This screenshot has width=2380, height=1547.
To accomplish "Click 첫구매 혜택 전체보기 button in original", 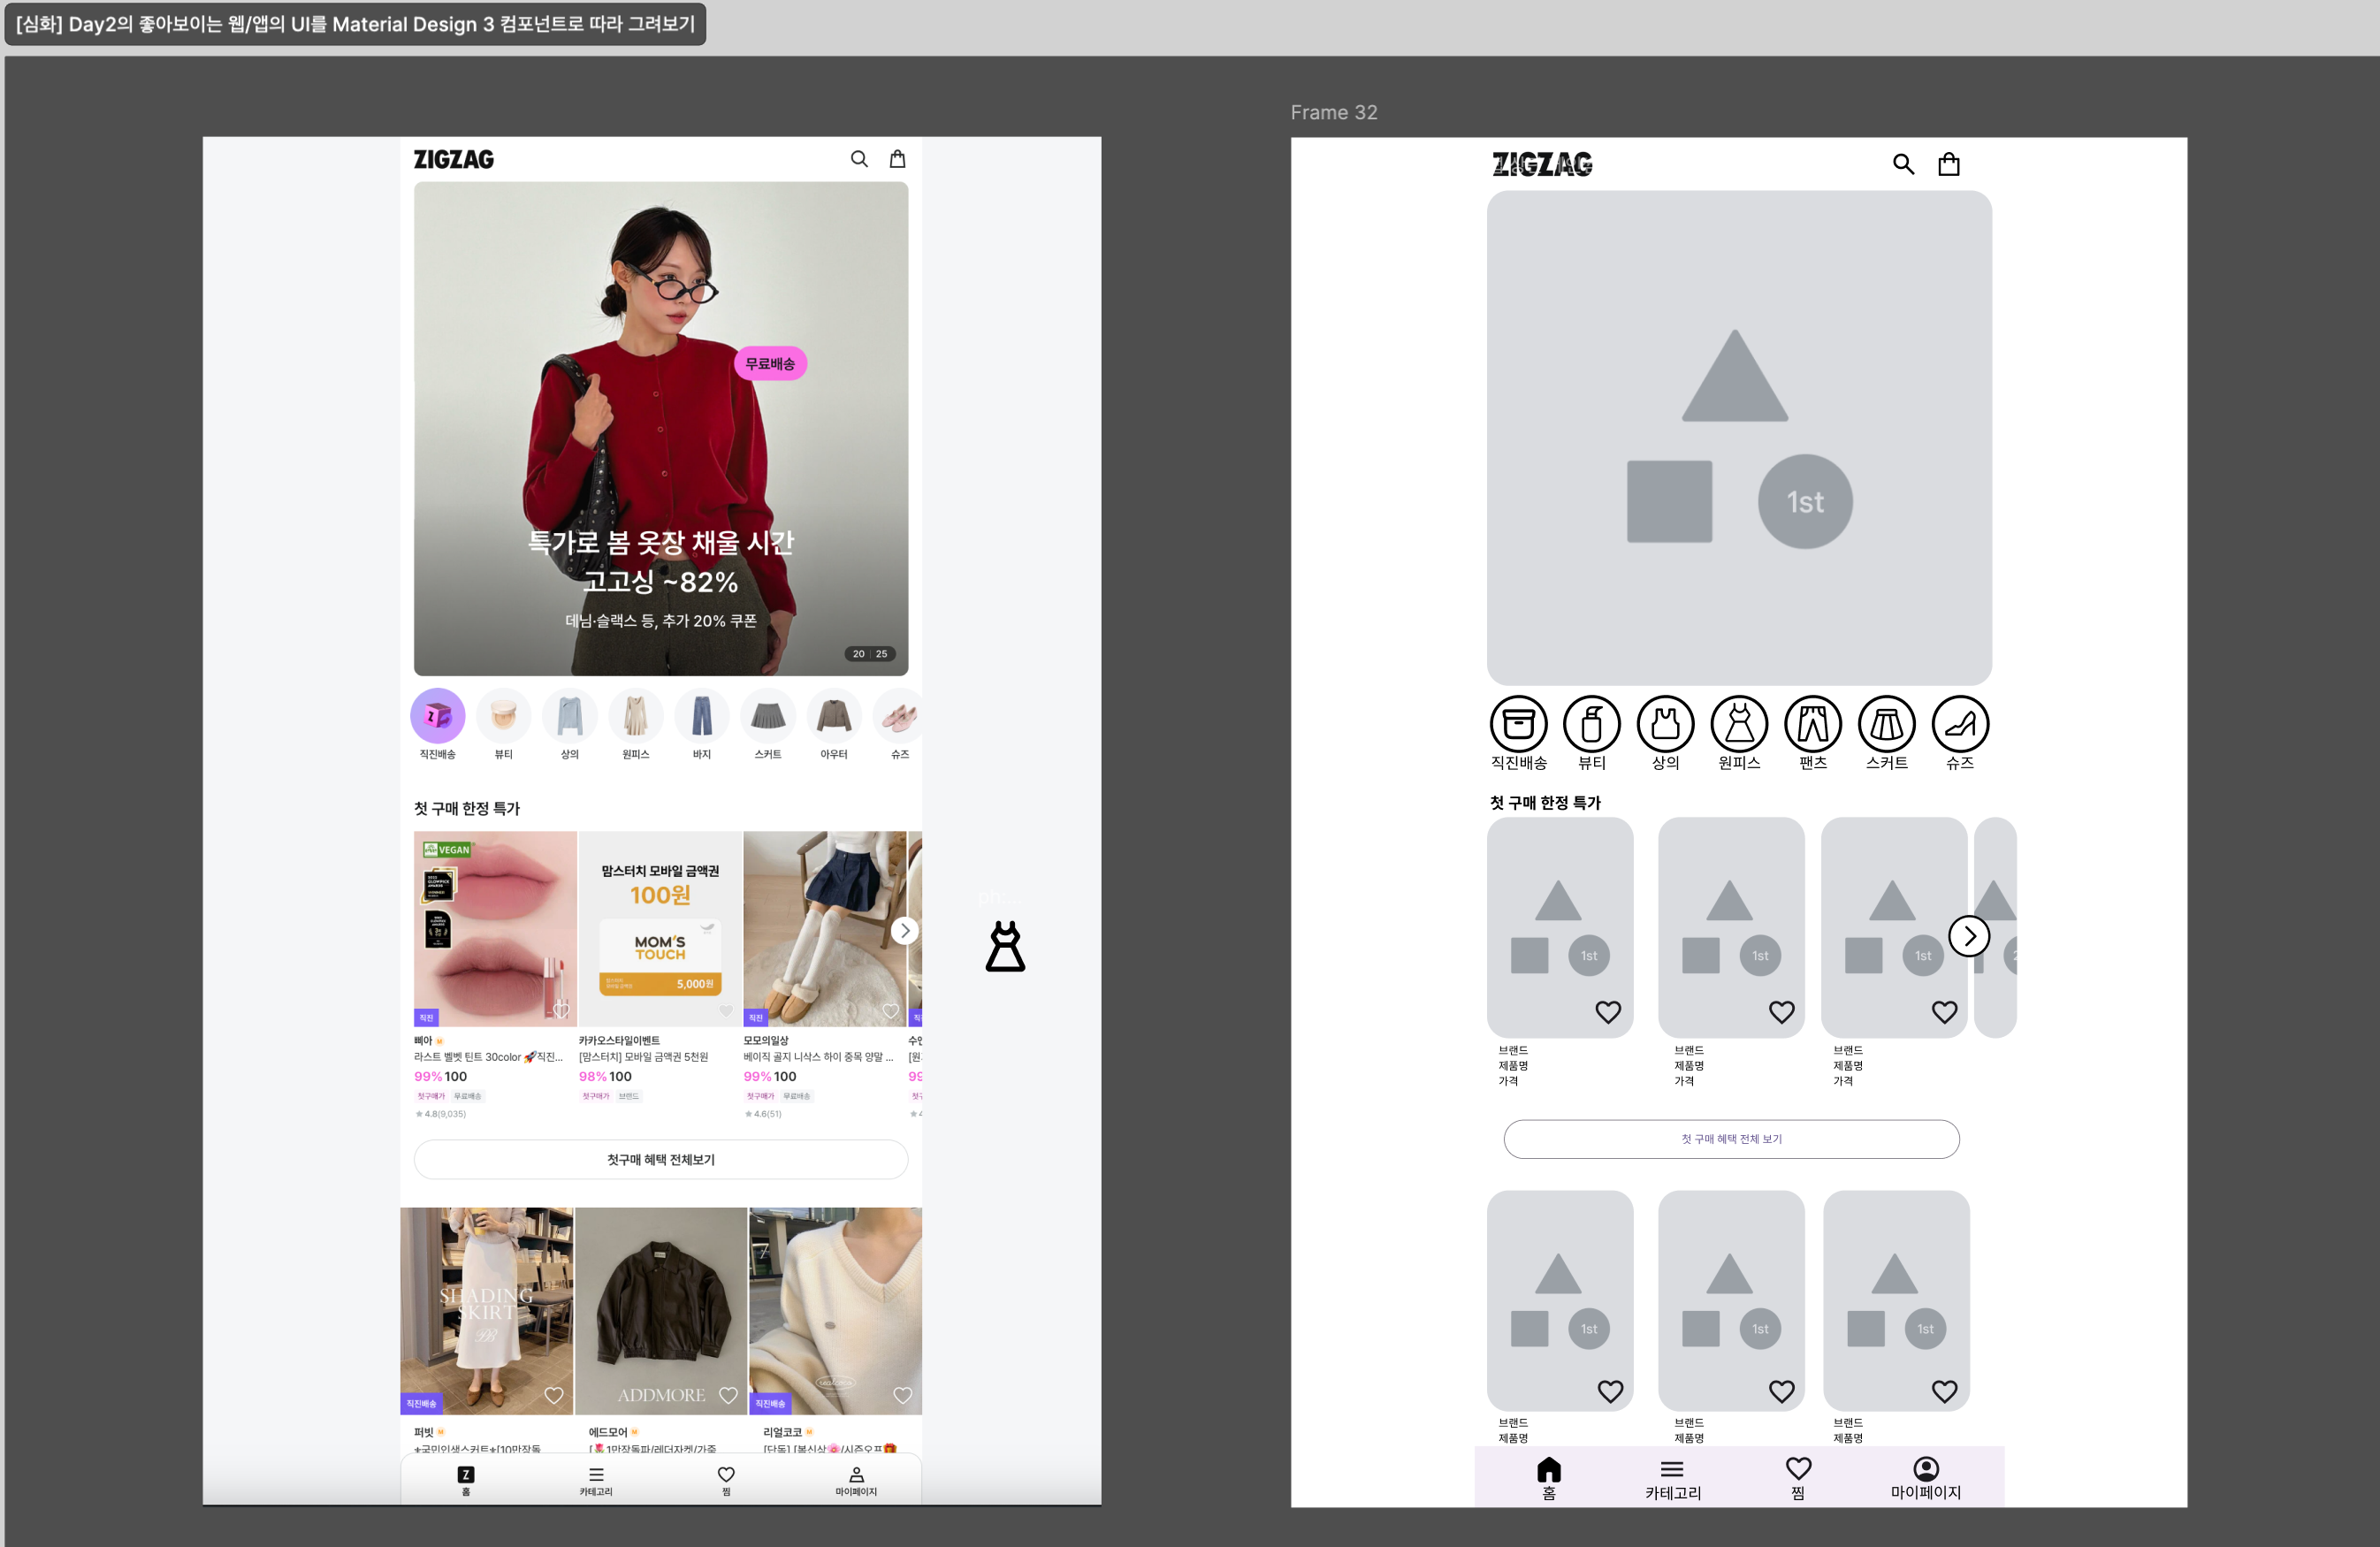I will [660, 1159].
